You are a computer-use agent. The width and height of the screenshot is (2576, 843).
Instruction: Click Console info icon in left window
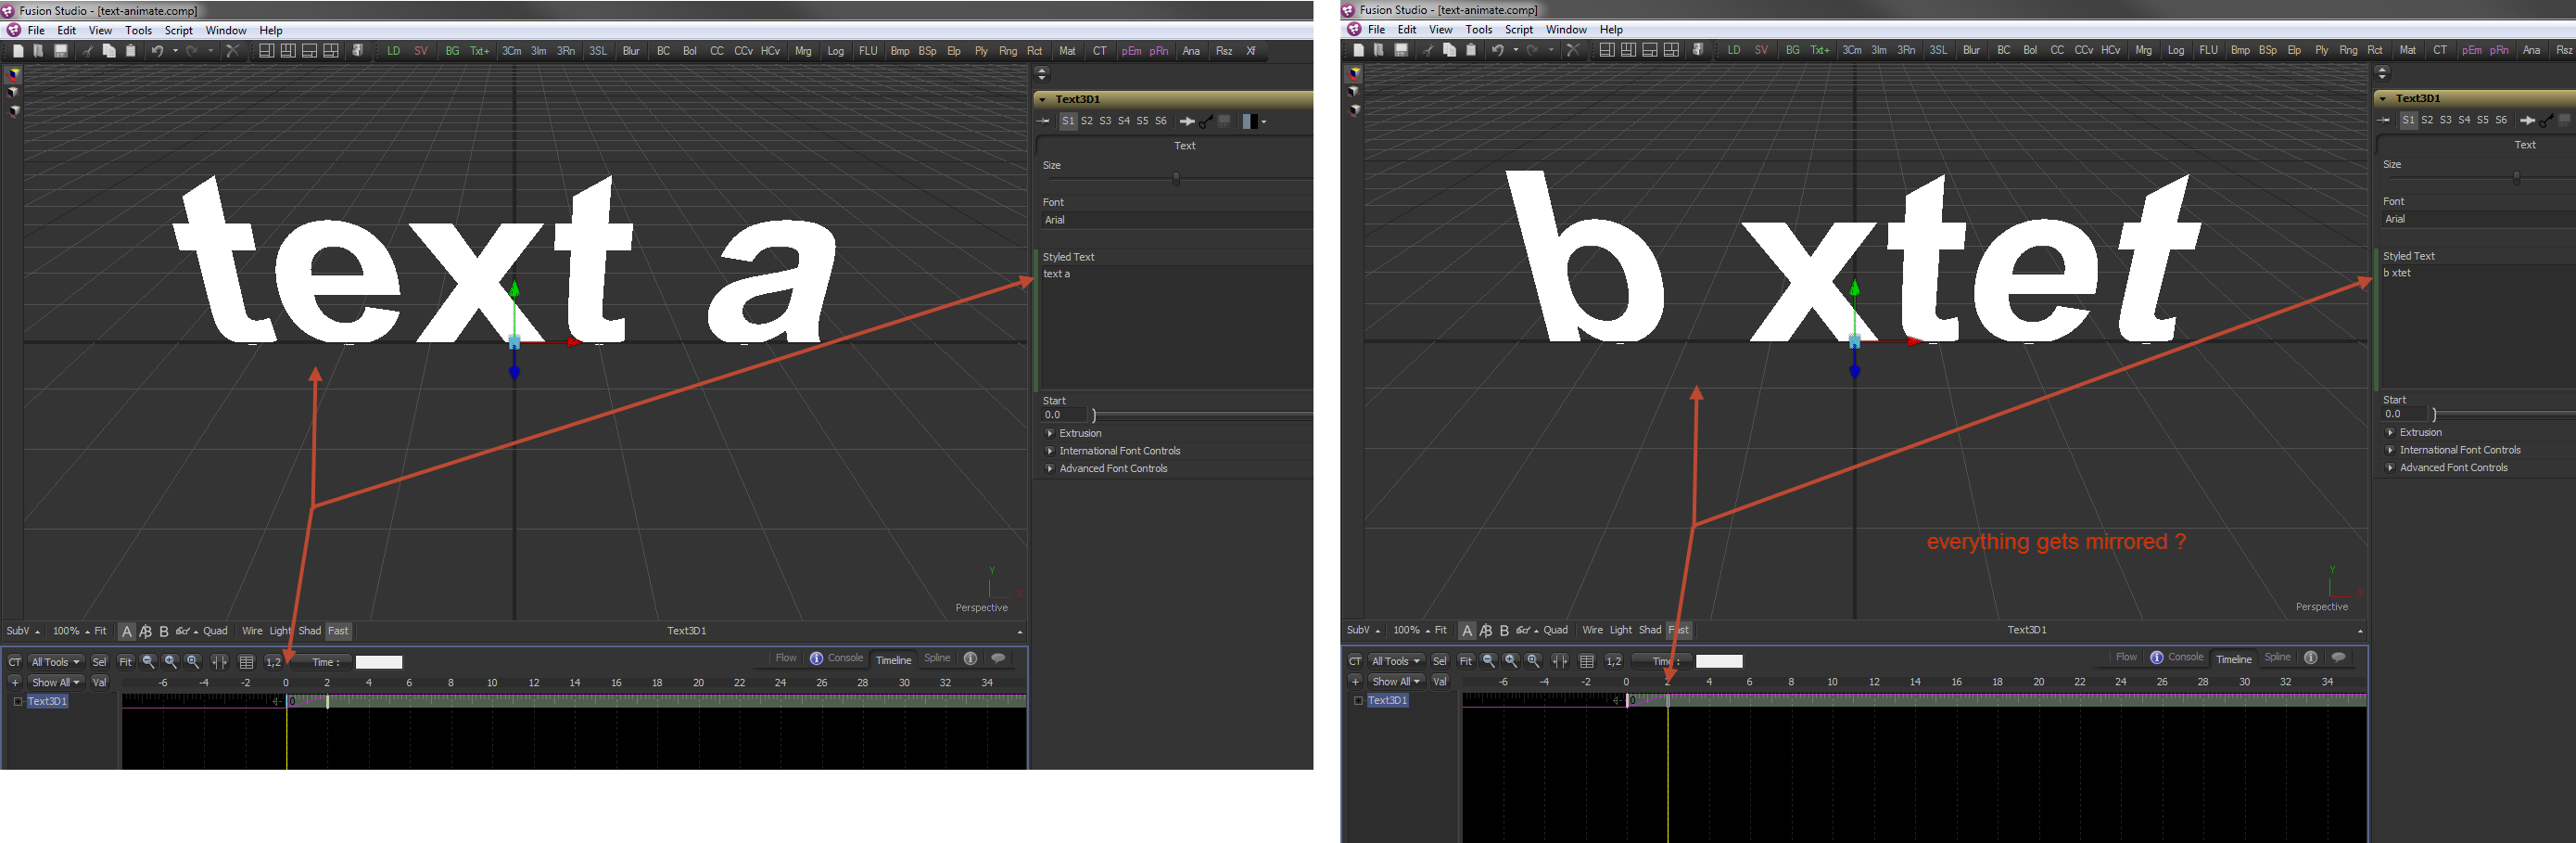pos(816,658)
